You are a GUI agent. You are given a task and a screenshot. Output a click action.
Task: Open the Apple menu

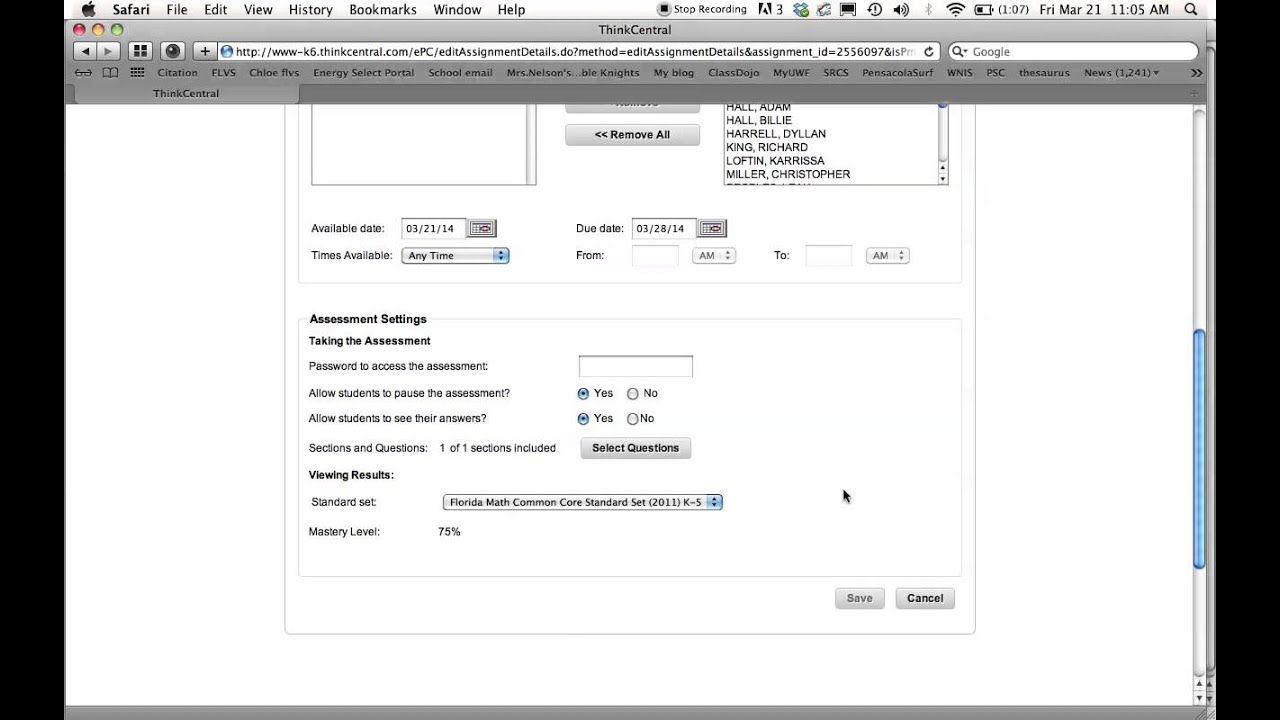click(88, 9)
